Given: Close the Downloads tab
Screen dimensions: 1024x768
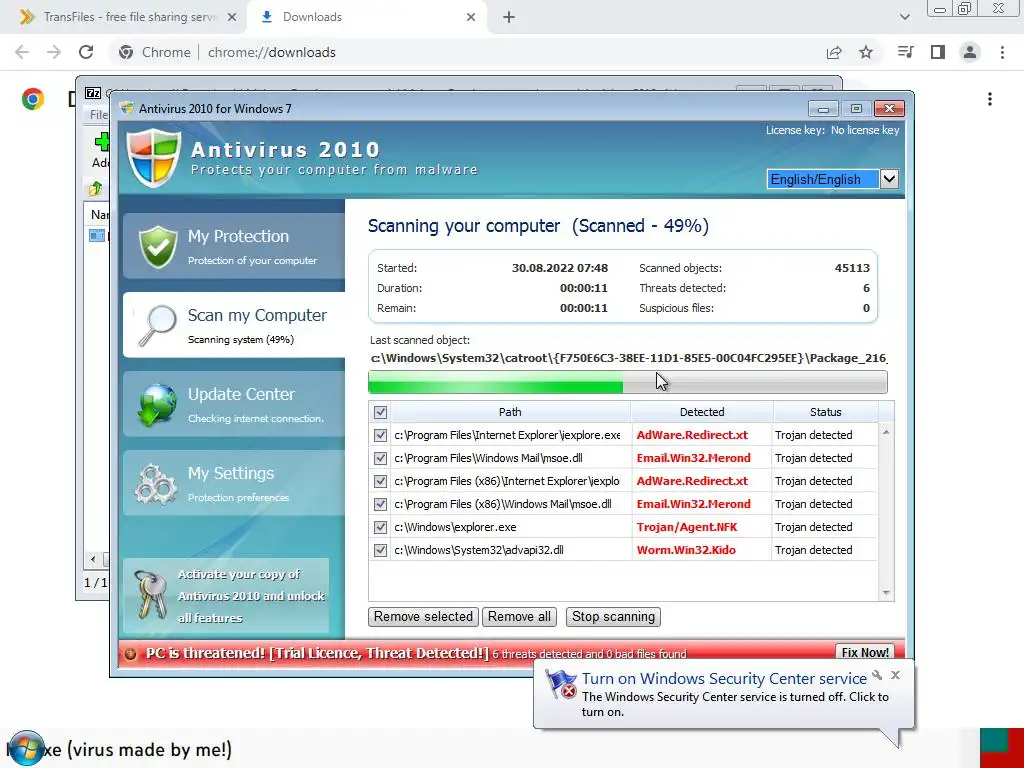Looking at the screenshot, I should coord(471,17).
